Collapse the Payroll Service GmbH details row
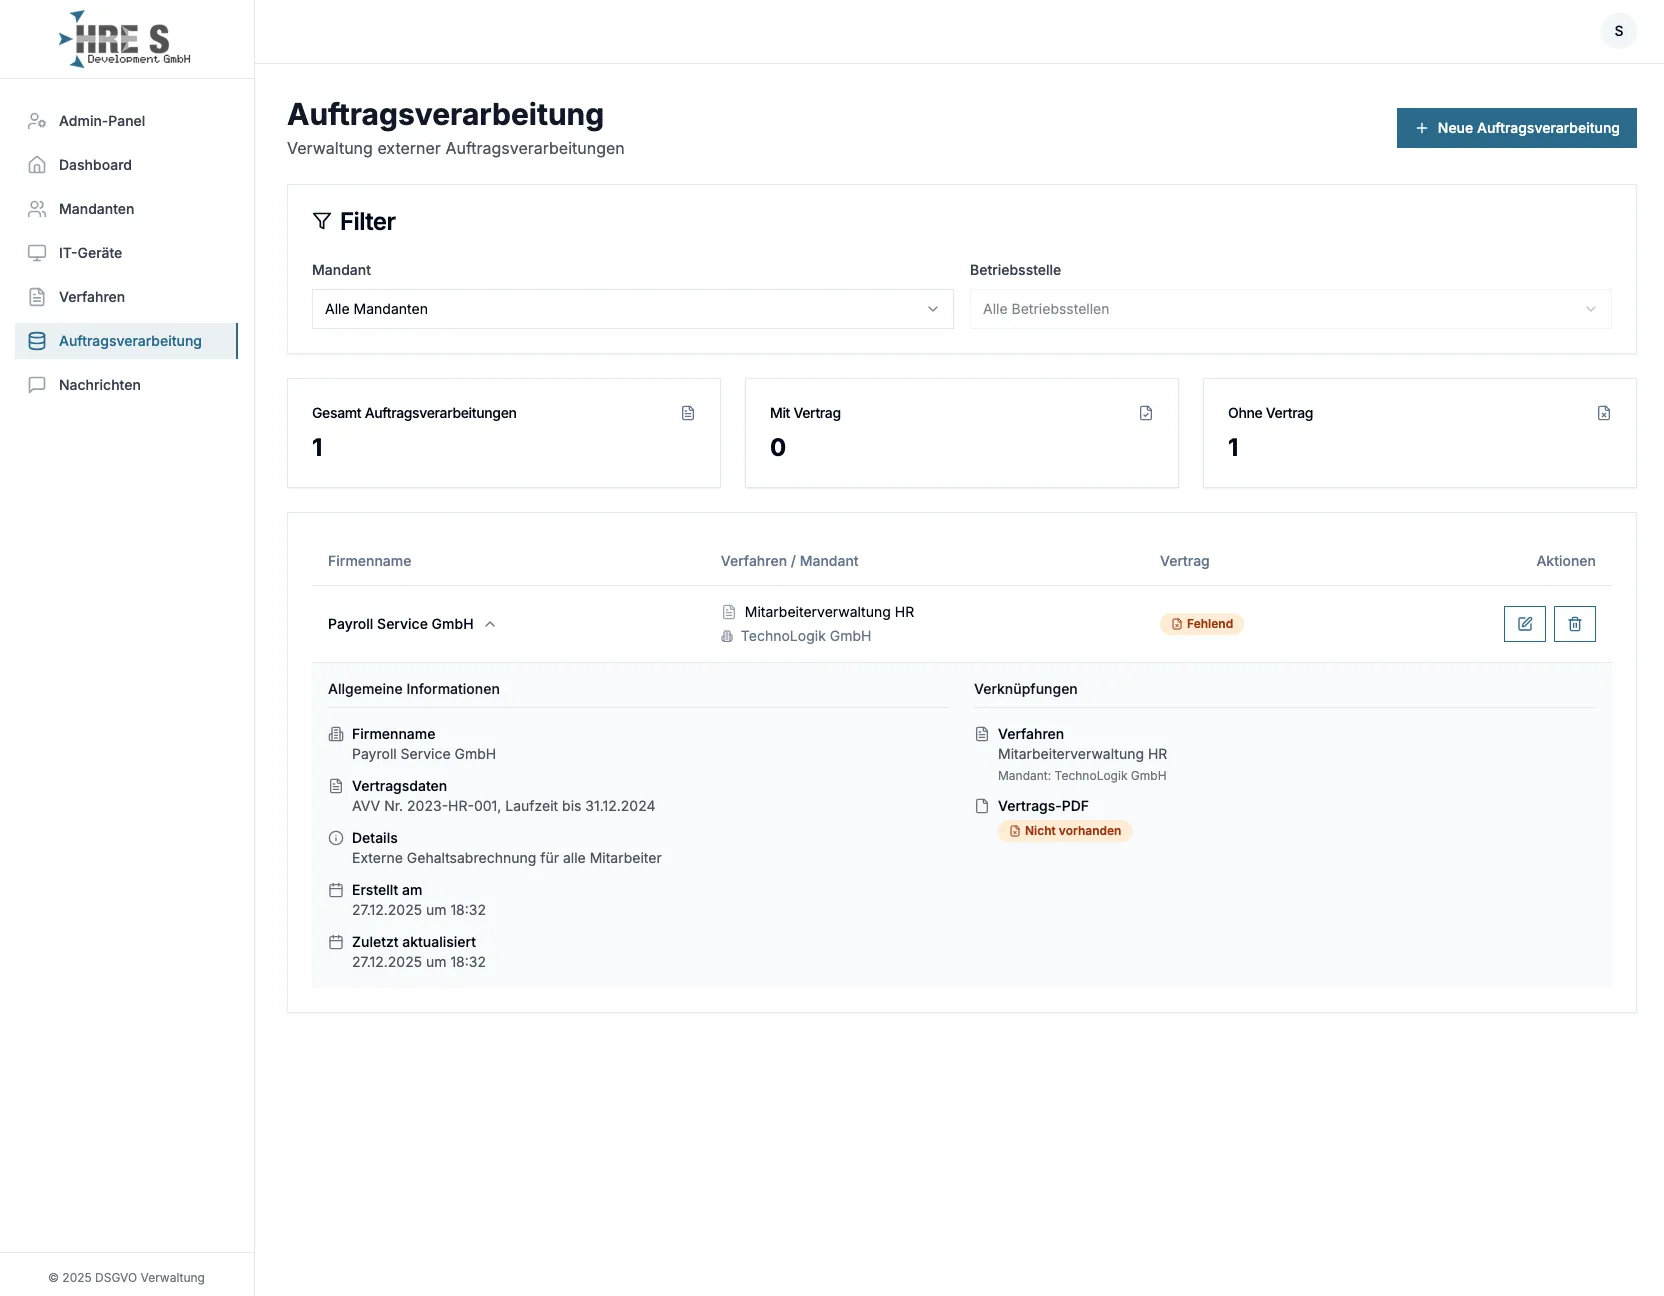 coord(491,624)
